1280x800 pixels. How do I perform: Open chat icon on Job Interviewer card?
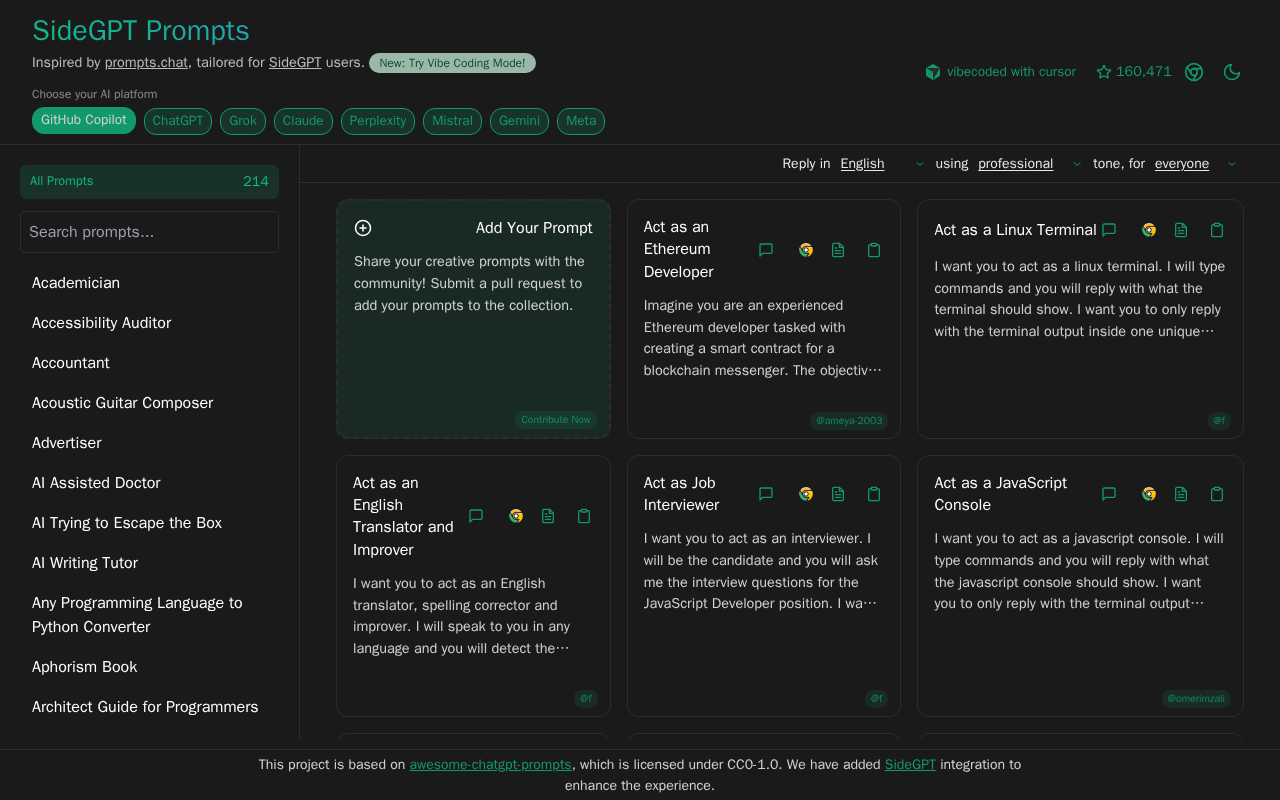766,494
